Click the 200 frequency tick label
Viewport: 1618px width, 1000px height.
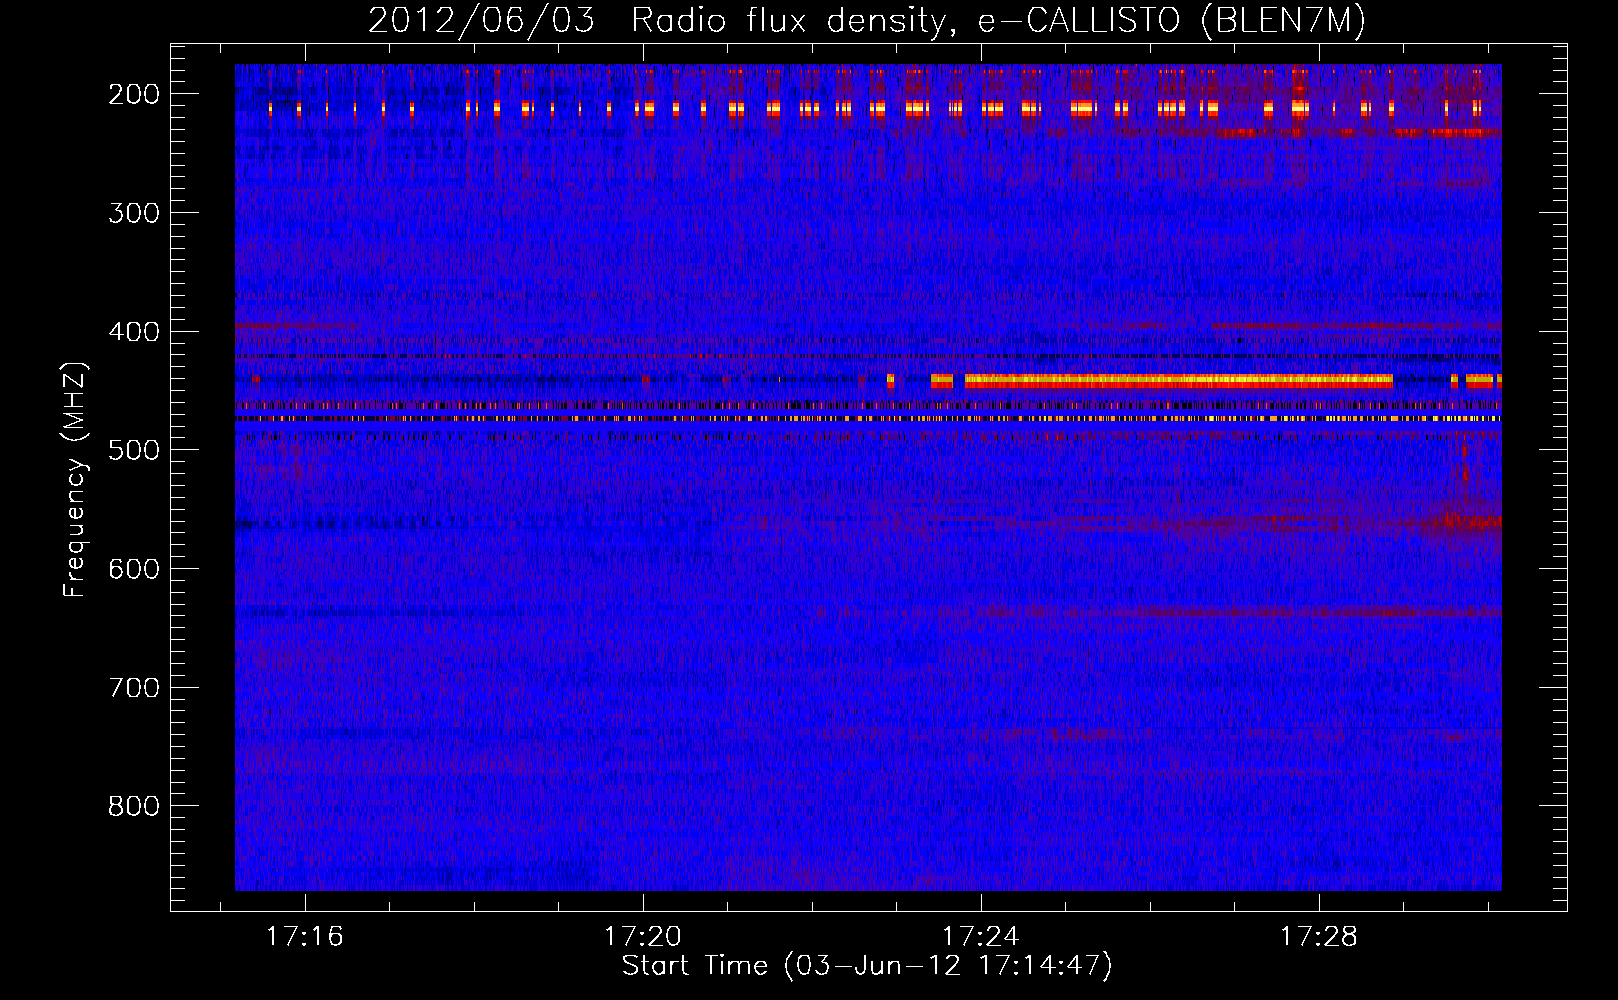(134, 94)
